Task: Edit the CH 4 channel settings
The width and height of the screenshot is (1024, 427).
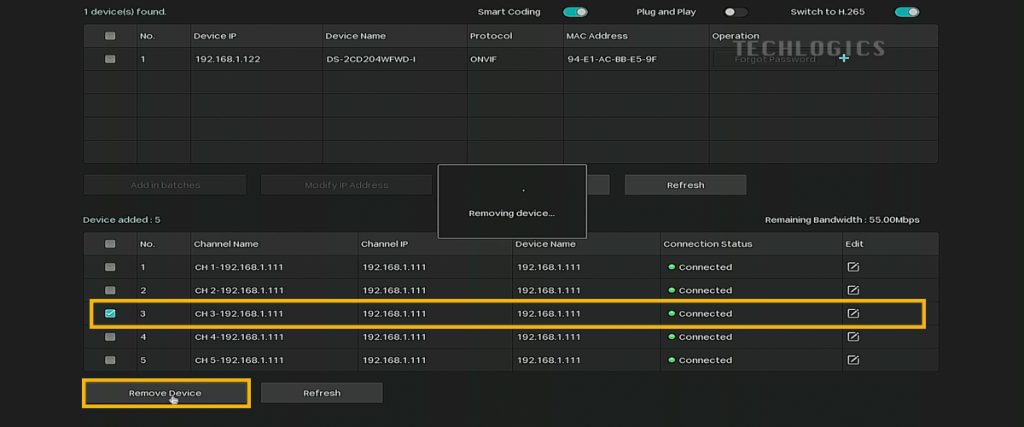Action: click(853, 337)
